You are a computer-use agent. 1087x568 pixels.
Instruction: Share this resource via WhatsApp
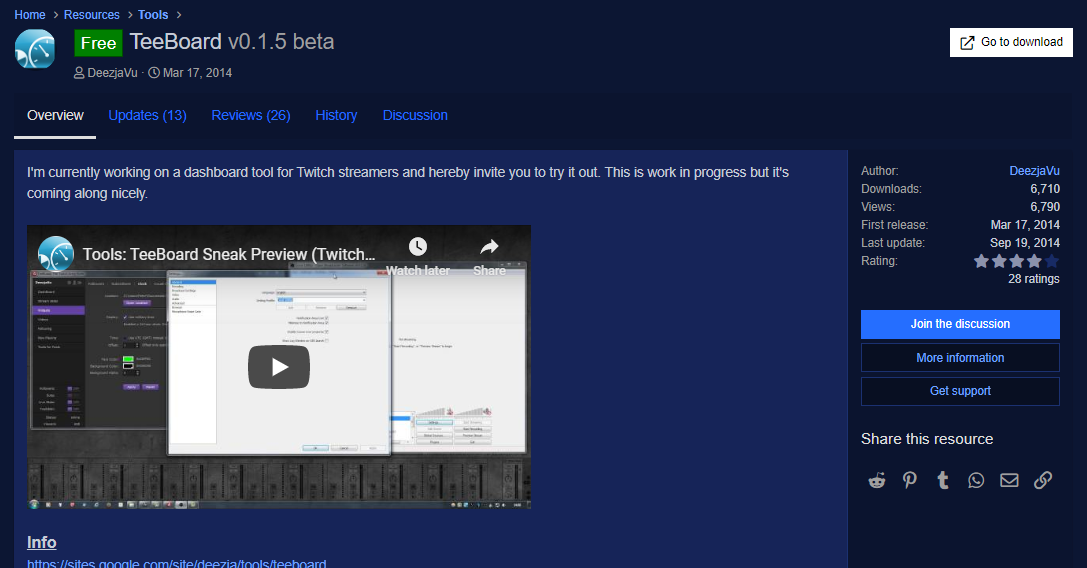pyautogui.click(x=976, y=480)
